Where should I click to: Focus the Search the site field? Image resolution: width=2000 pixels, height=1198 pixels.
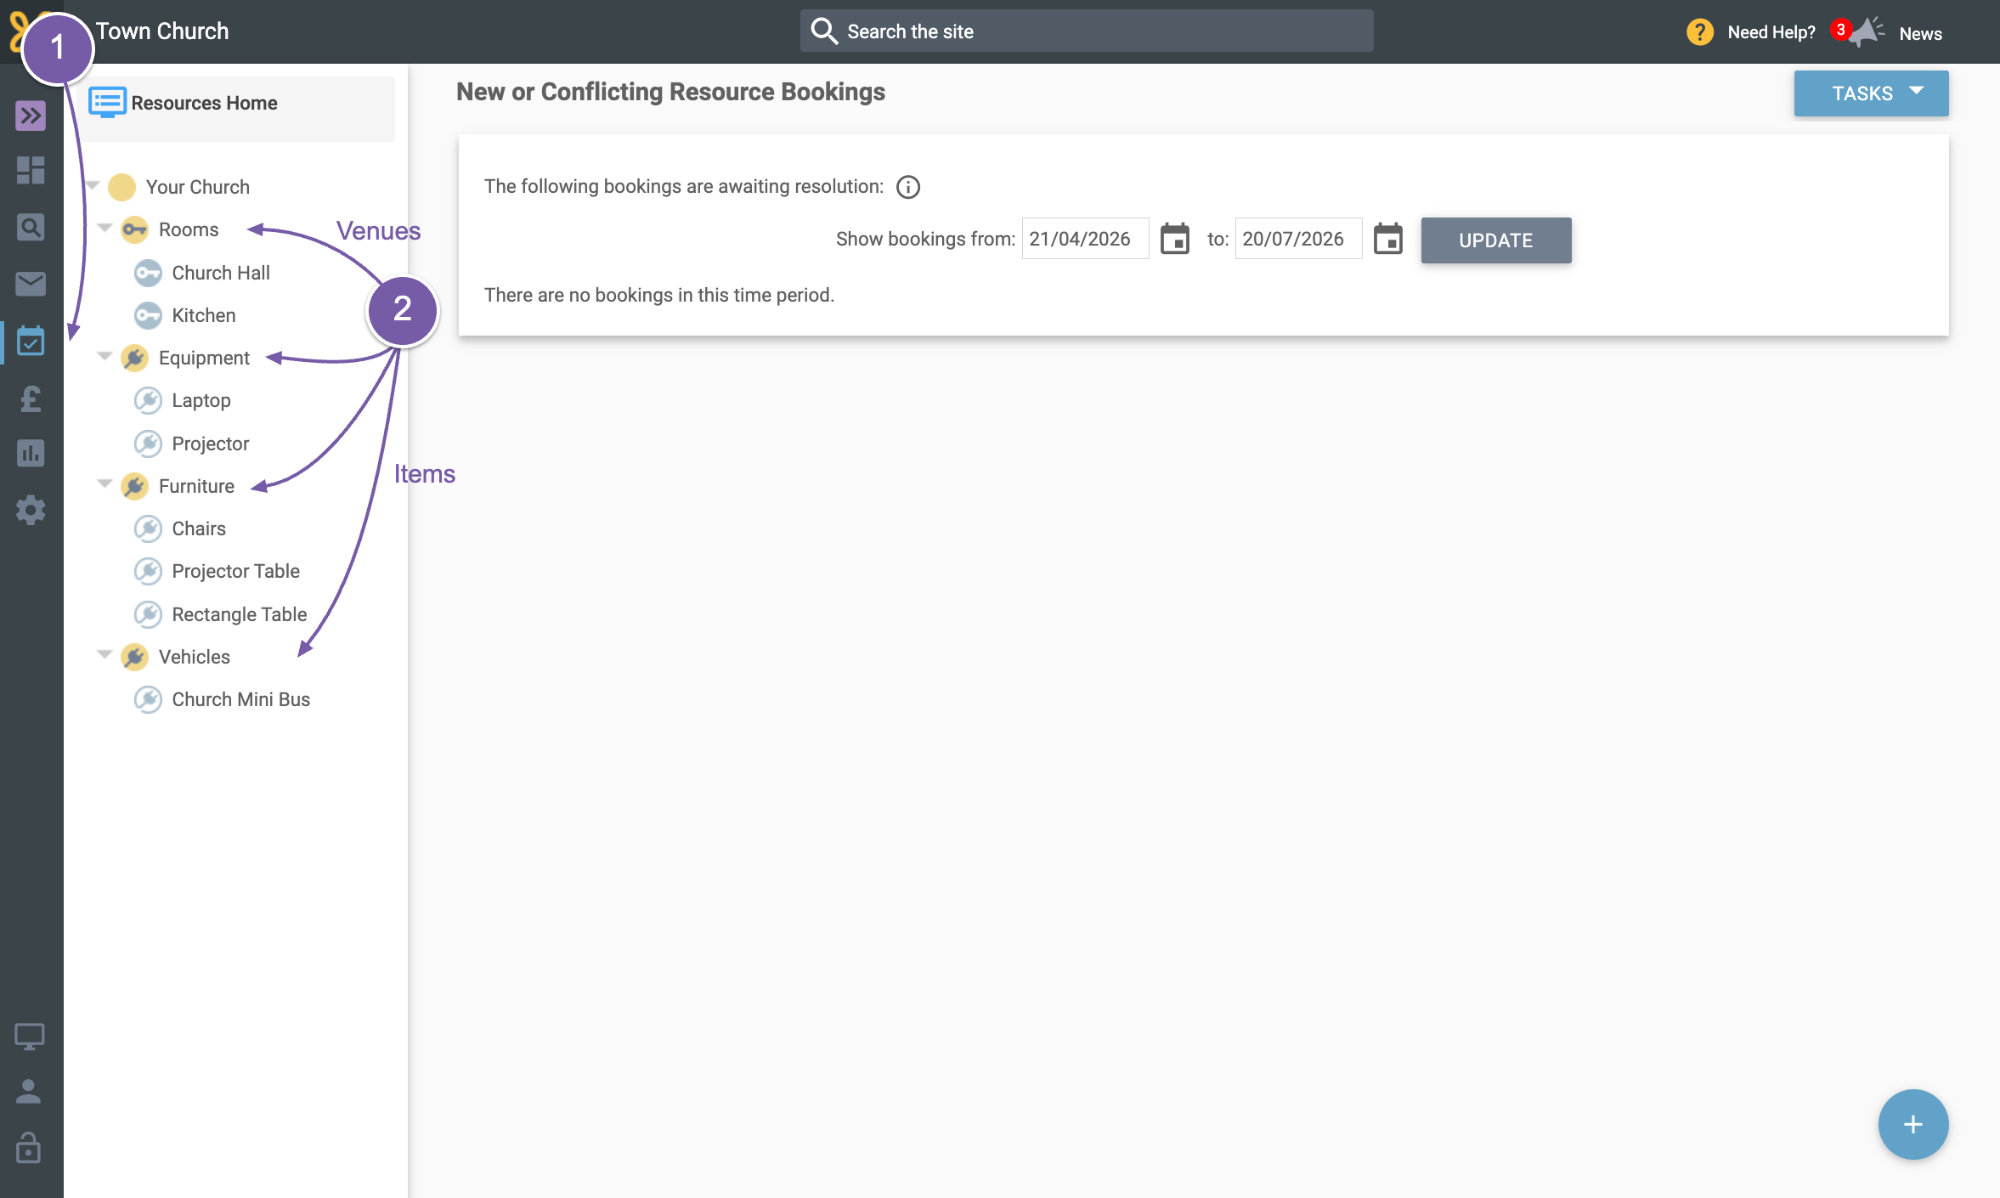1086,31
